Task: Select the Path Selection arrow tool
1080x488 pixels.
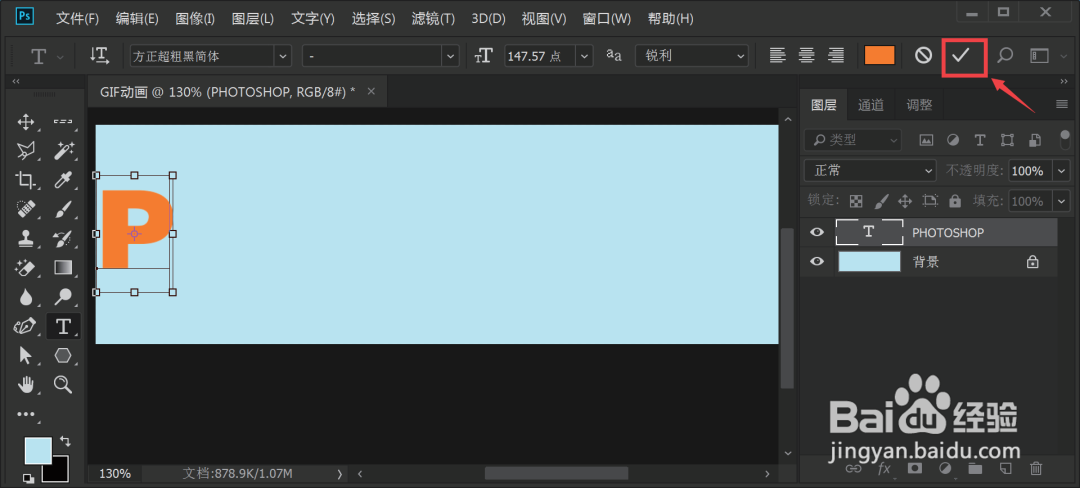Action: pos(25,355)
